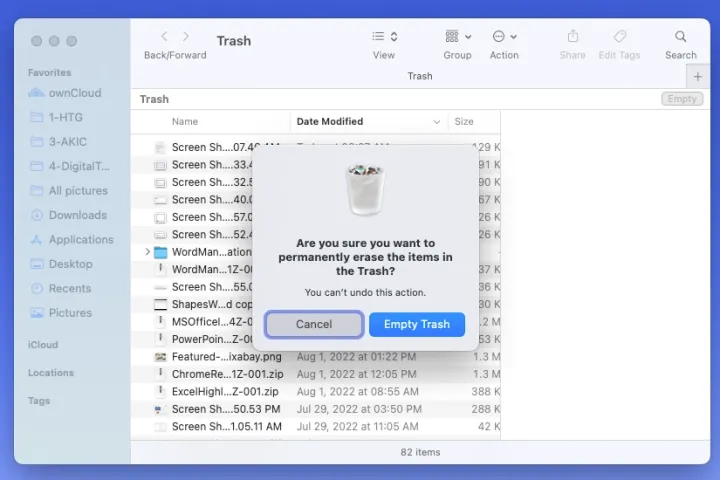Expand the Group dropdown arrow
Viewport: 720px width, 480px height.
tap(468, 37)
